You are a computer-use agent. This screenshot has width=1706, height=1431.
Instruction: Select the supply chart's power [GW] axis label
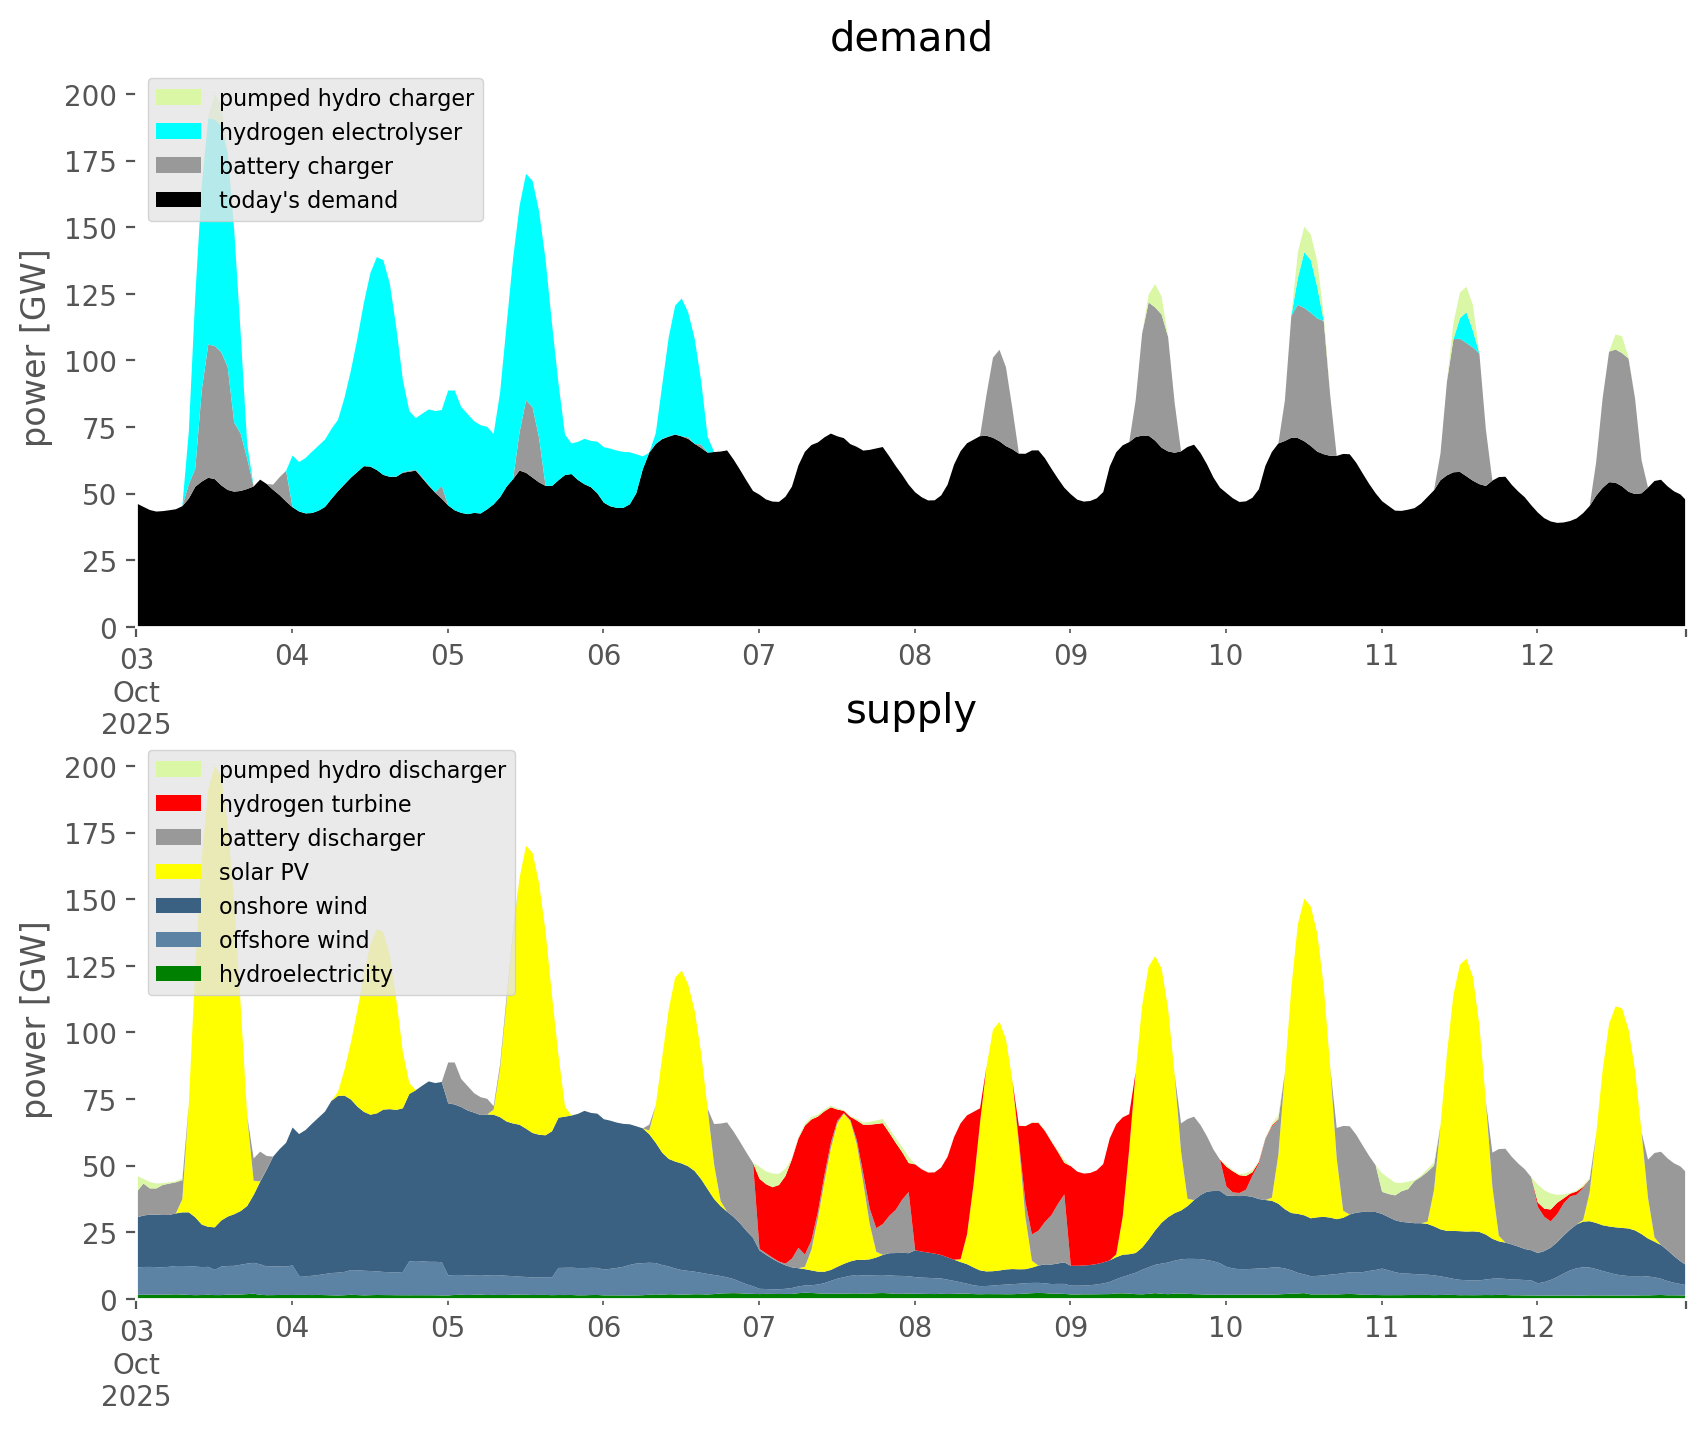tap(34, 1020)
